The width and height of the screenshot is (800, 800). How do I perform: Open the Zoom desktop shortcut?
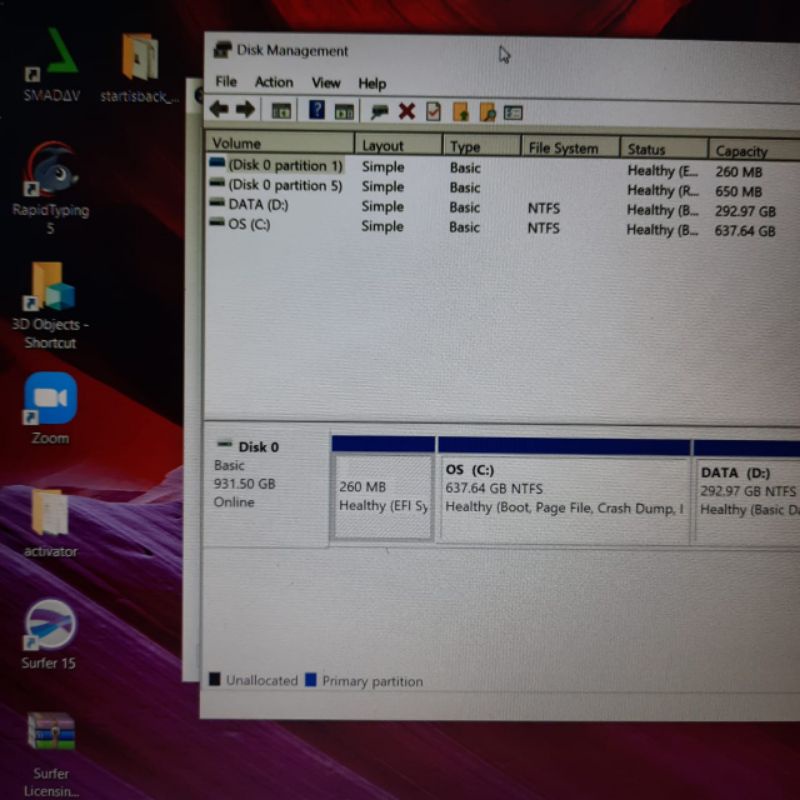click(x=50, y=400)
